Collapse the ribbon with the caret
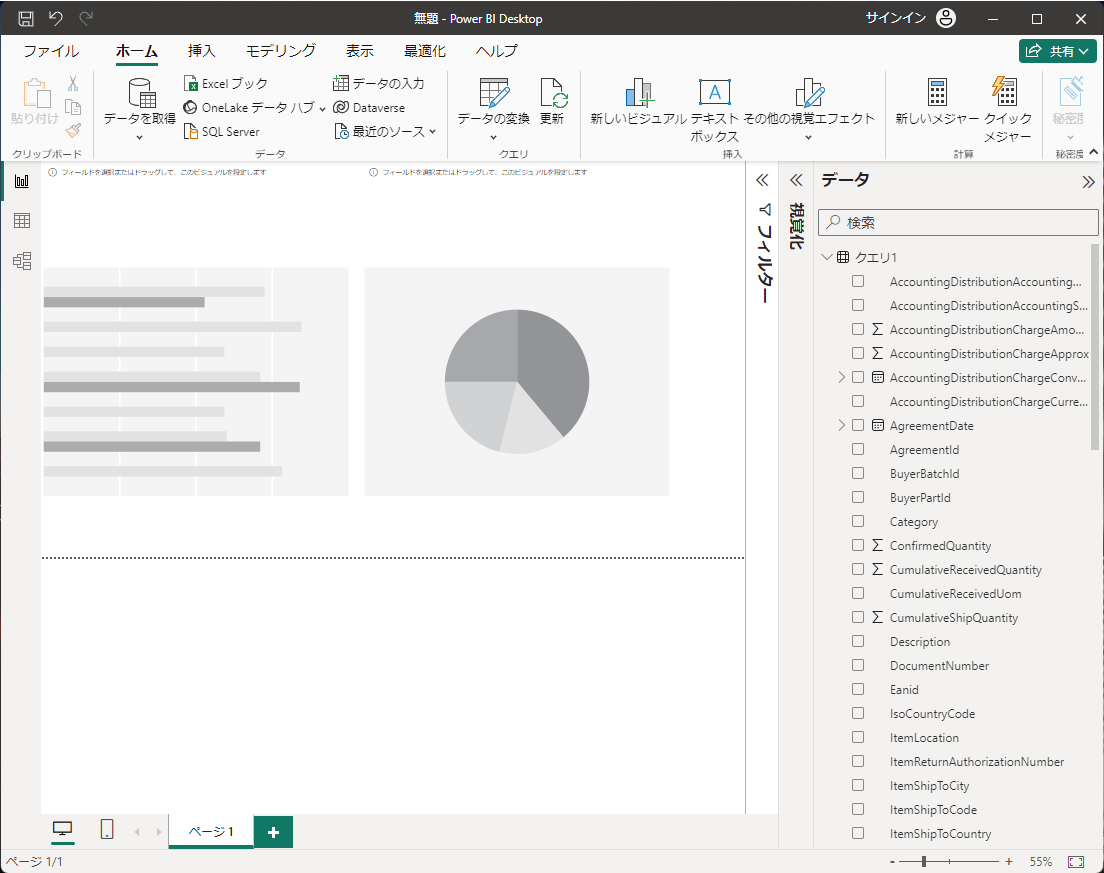1104x873 pixels. pos(1093,151)
